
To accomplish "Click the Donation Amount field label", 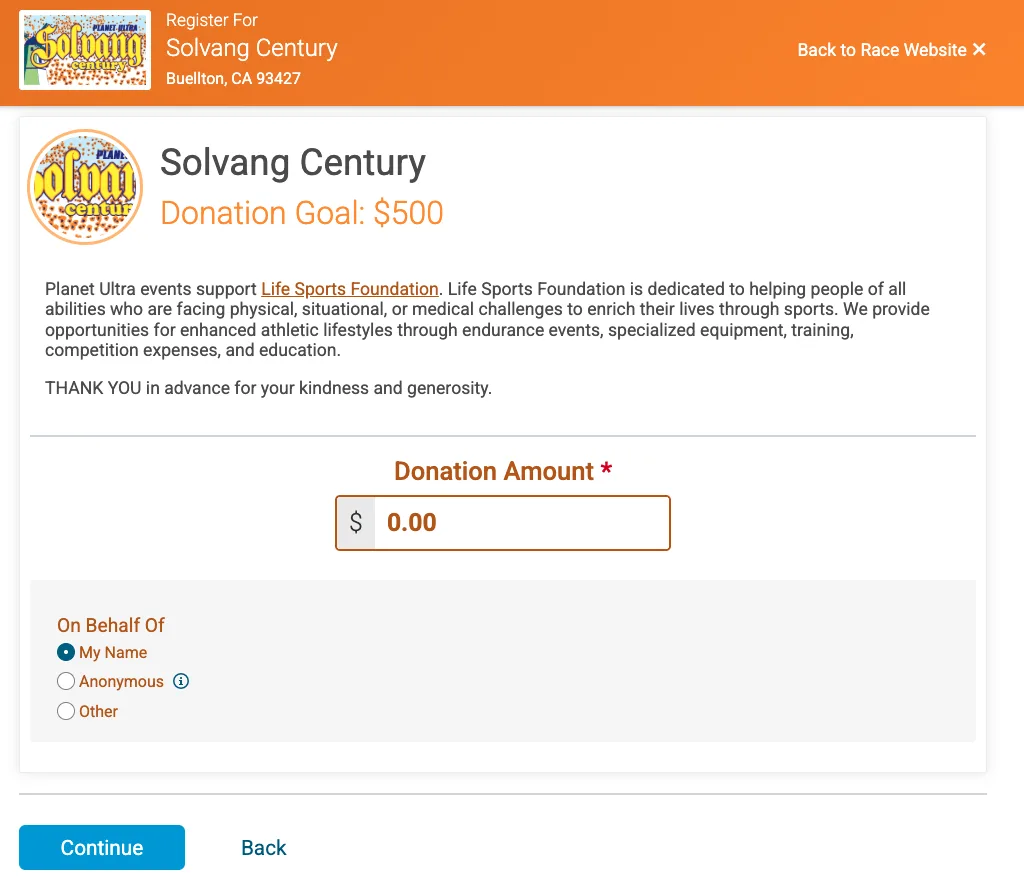I will [x=494, y=471].
